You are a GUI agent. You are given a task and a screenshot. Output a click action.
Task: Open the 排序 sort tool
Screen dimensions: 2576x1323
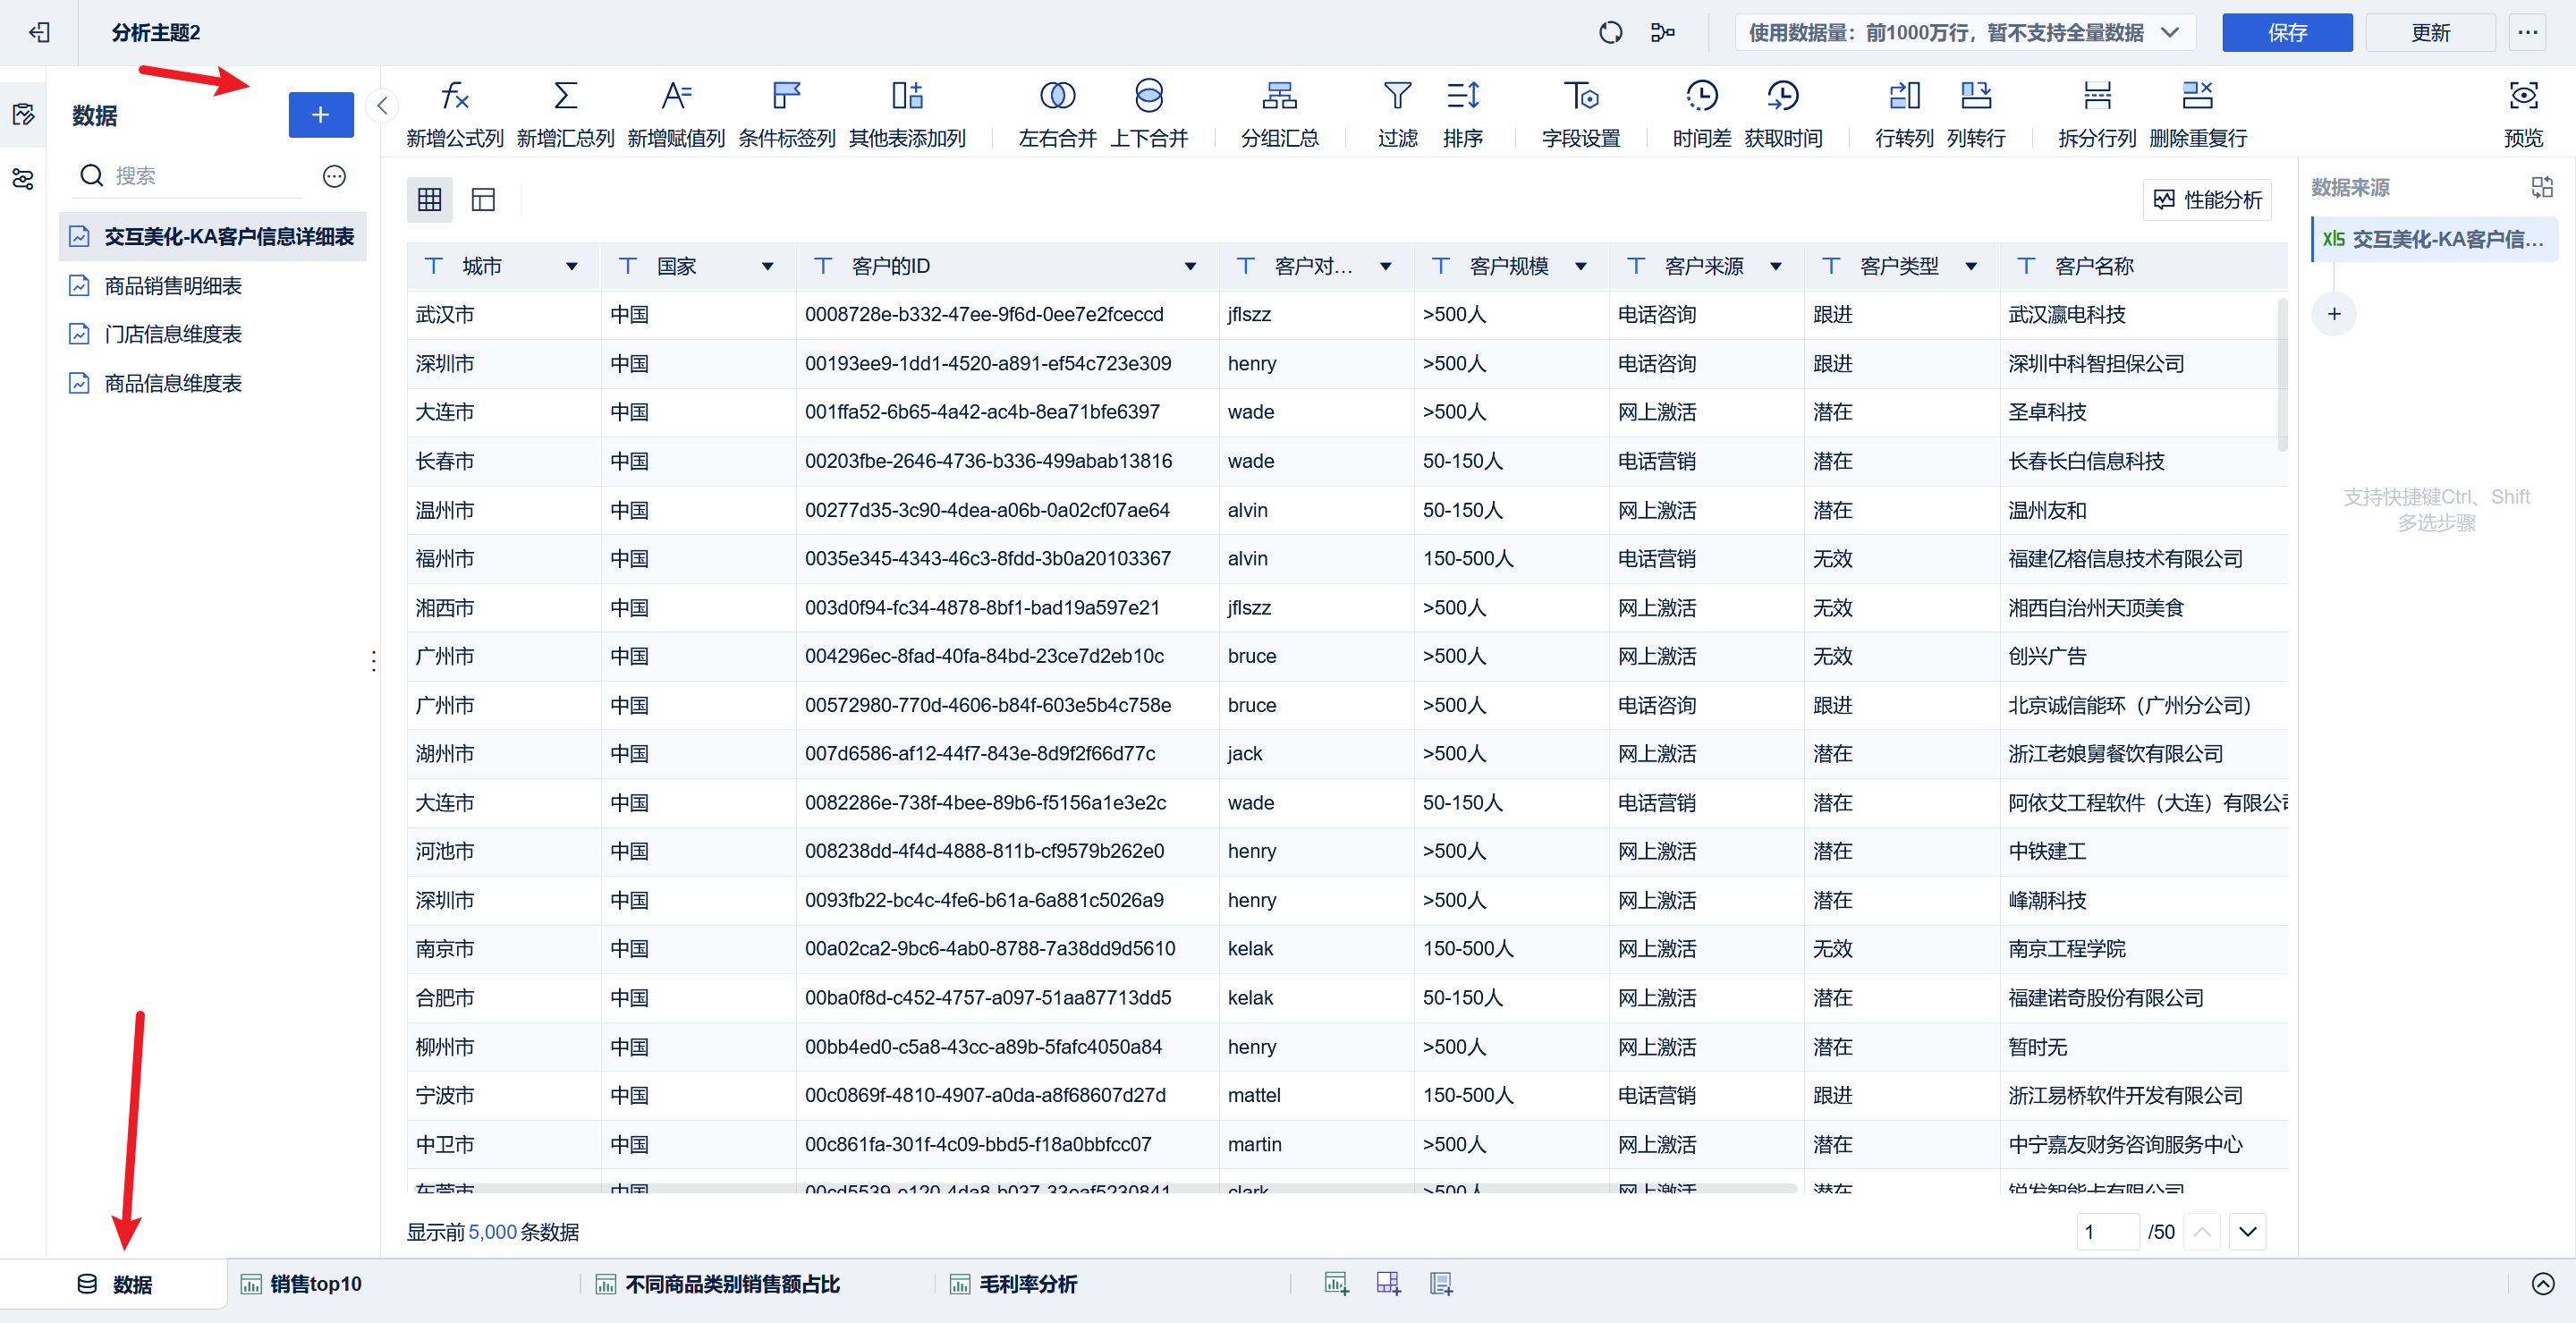pyautogui.click(x=1463, y=96)
